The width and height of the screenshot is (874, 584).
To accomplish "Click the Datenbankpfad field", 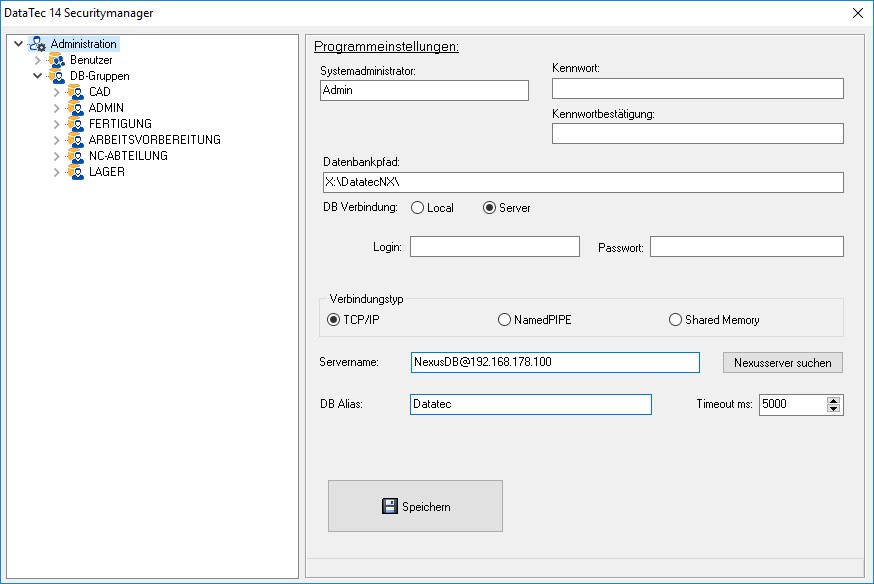I will tap(583, 182).
